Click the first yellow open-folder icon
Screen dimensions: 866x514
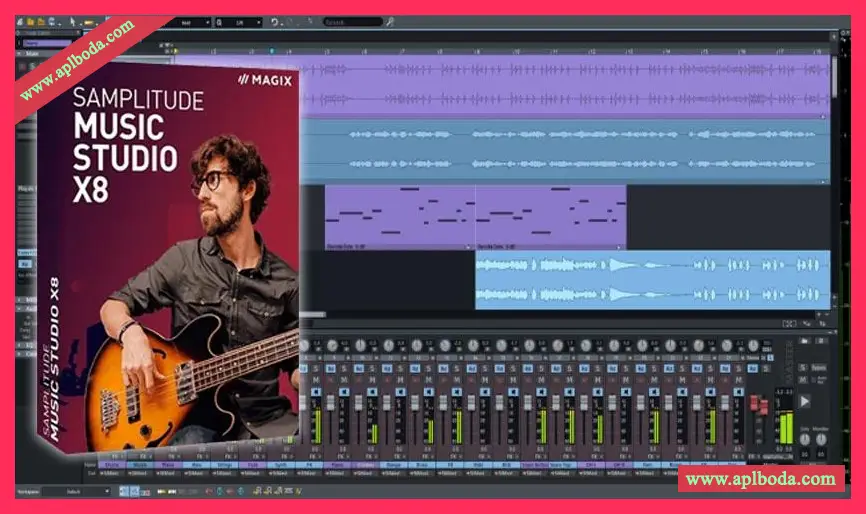[x=31, y=22]
